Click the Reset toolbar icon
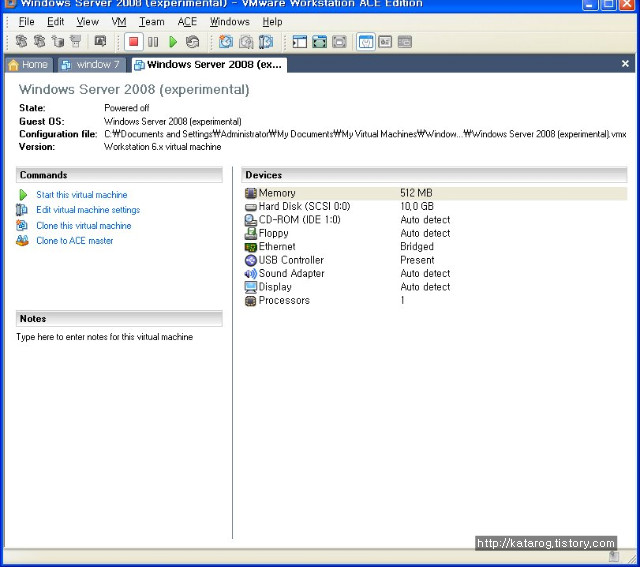This screenshot has width=640, height=567. tap(192, 42)
